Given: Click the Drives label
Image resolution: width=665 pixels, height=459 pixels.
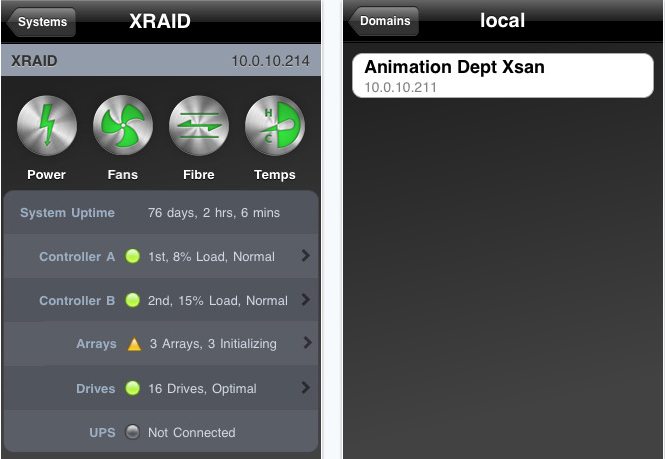Looking at the screenshot, I should [x=95, y=389].
